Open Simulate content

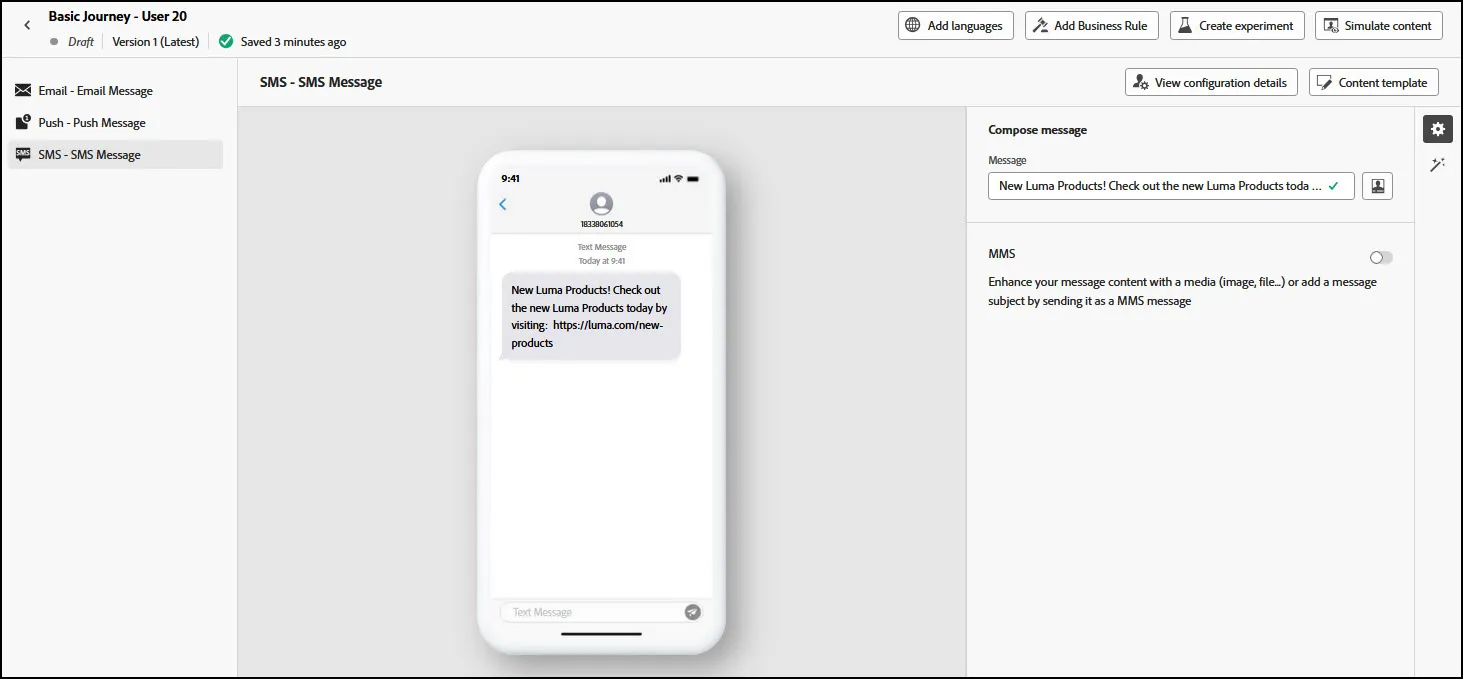(x=1378, y=26)
